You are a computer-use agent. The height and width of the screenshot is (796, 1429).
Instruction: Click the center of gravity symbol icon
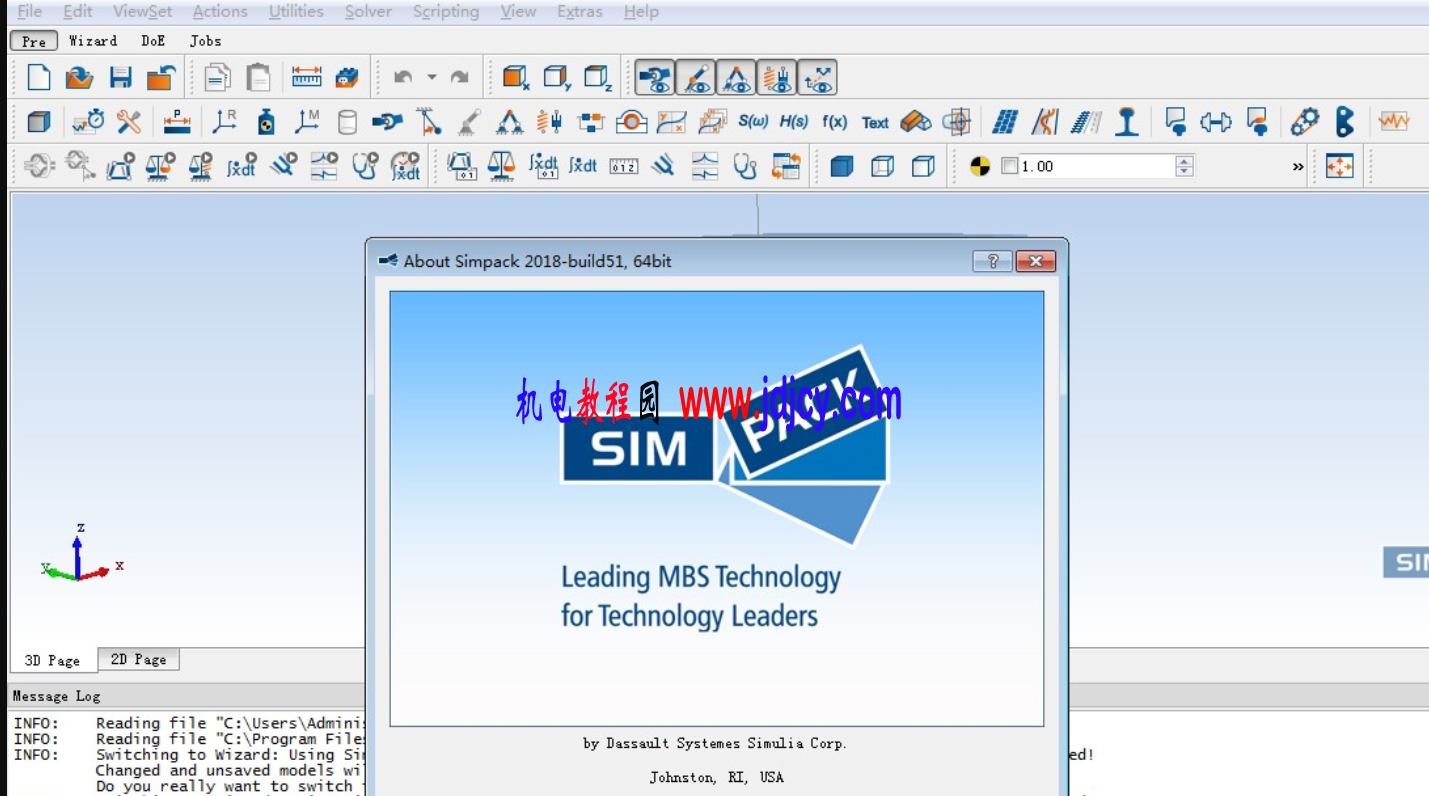pos(980,166)
